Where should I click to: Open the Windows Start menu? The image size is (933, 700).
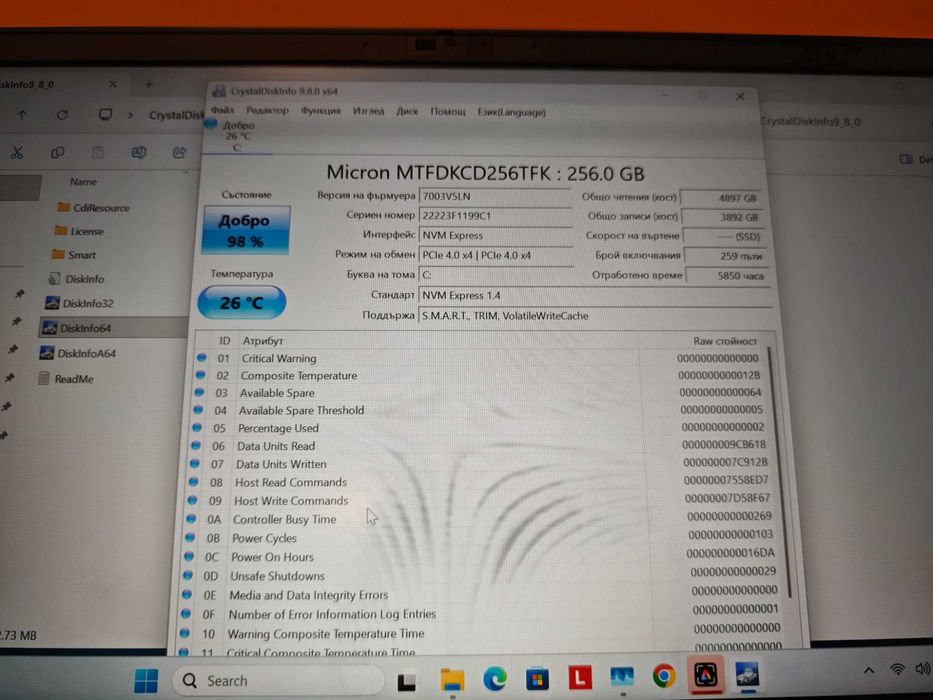tap(146, 680)
